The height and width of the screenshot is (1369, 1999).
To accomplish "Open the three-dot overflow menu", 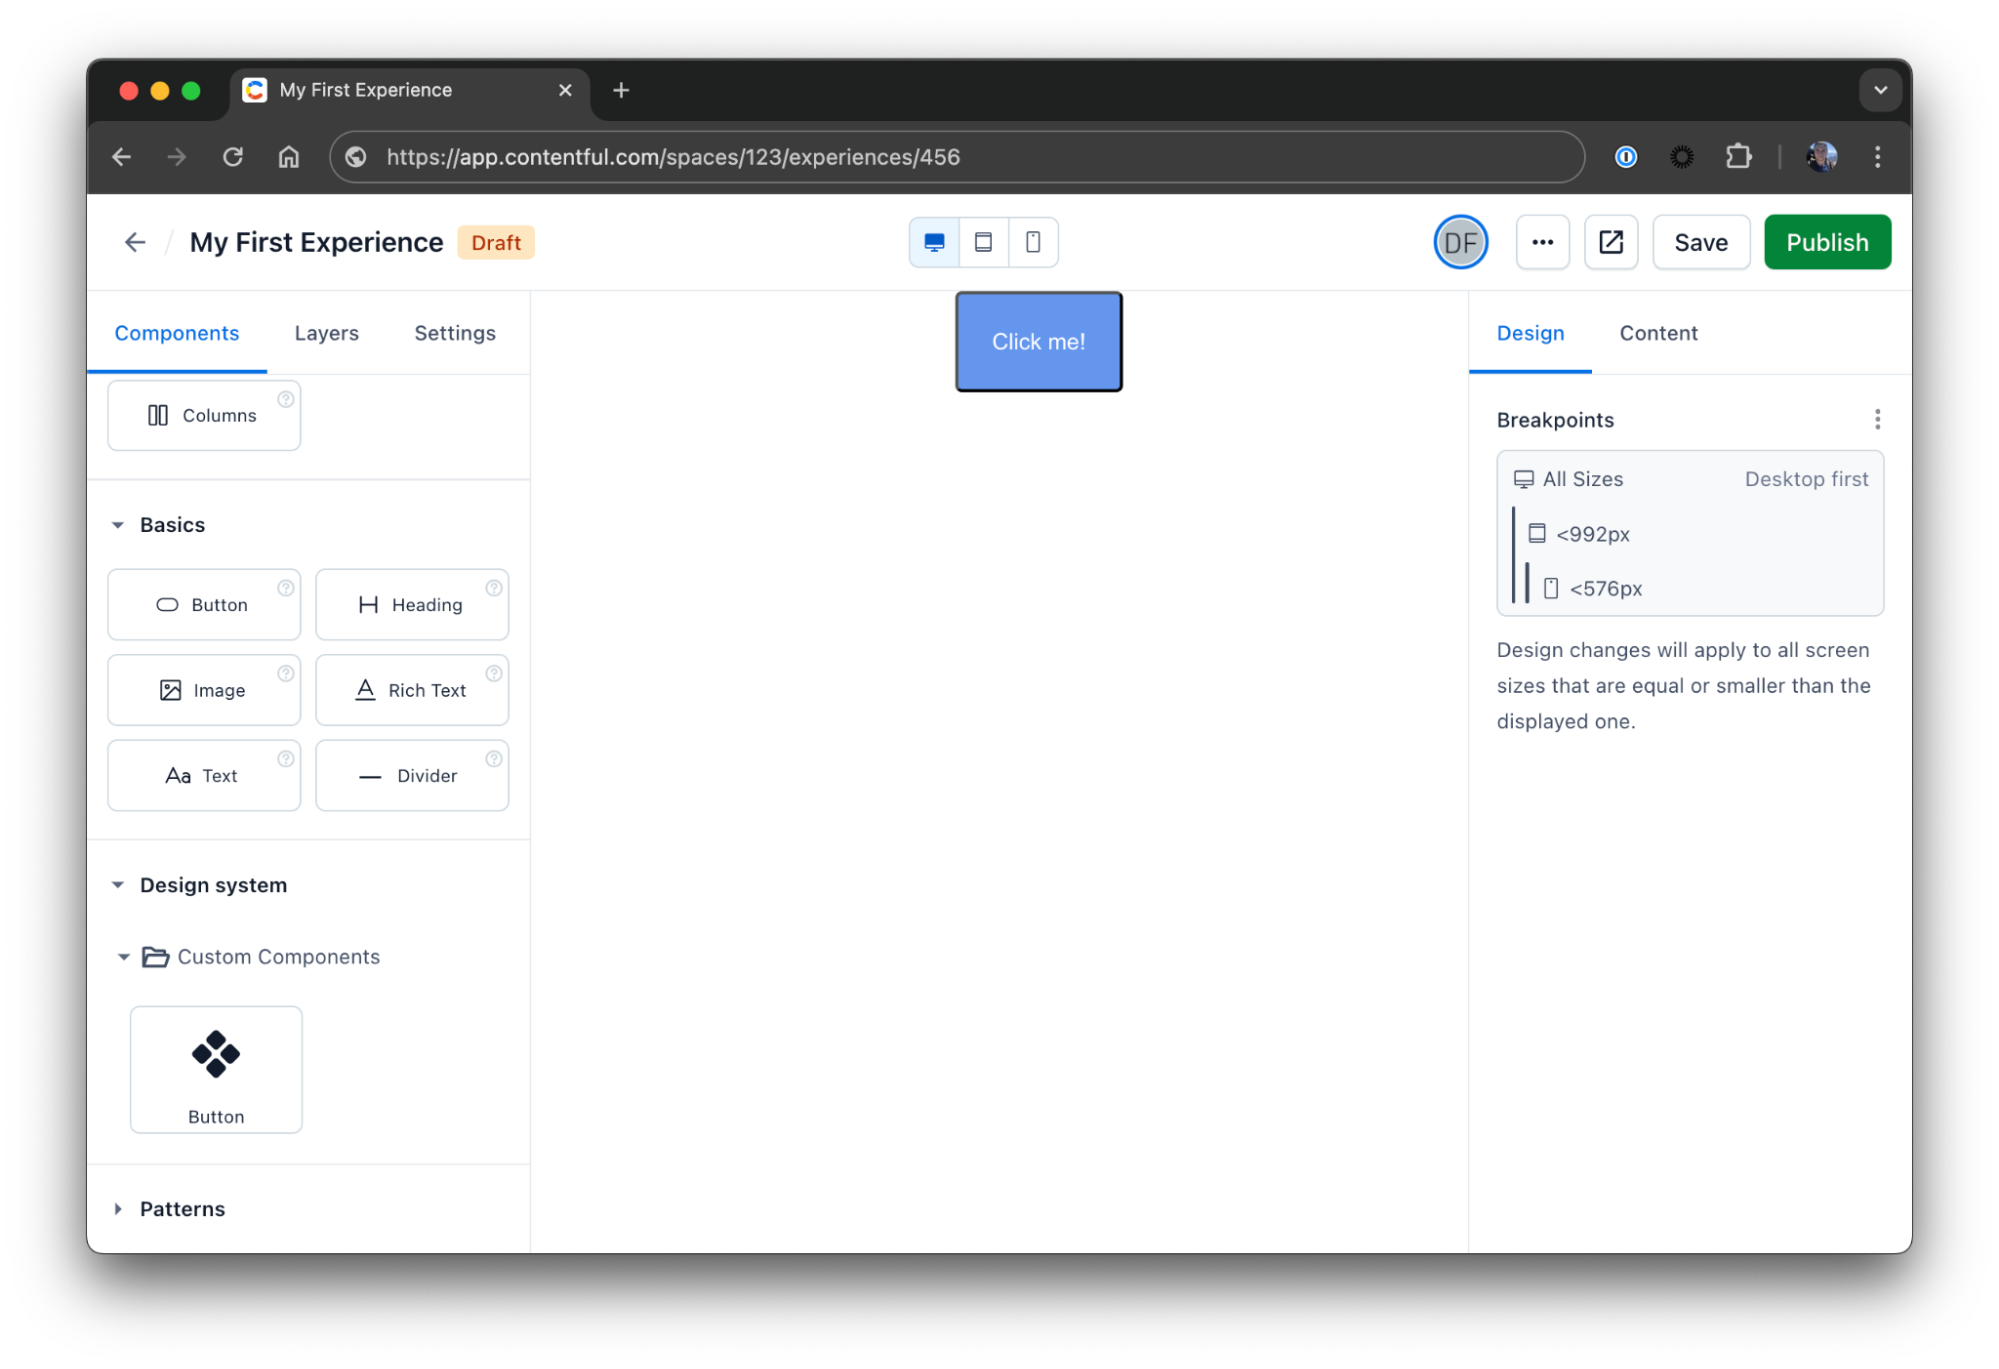I will 1542,242.
